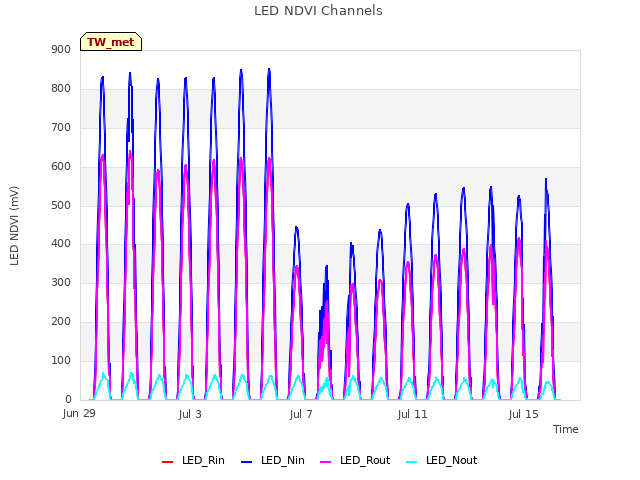
Task: Toggle the LED_Rout legend item
Action: pyautogui.click(x=355, y=461)
